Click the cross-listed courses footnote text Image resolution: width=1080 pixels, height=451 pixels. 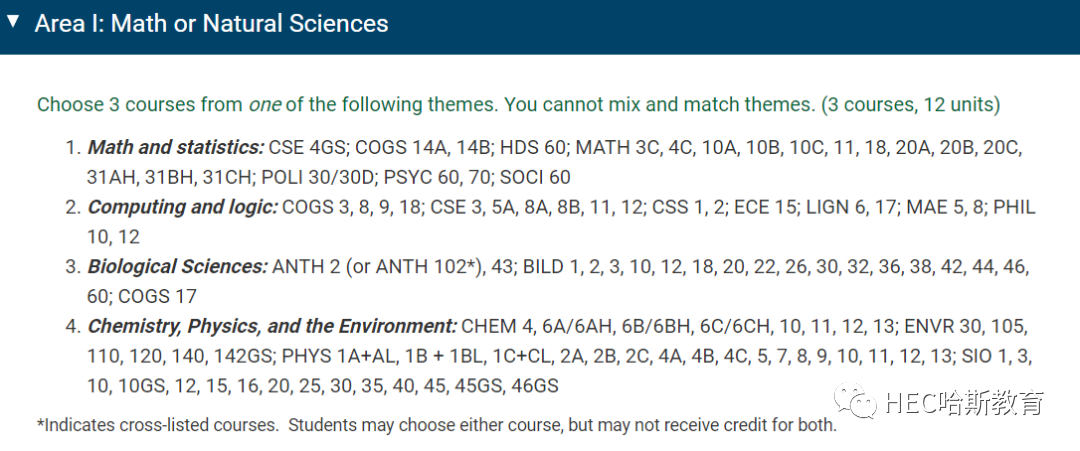point(437,425)
